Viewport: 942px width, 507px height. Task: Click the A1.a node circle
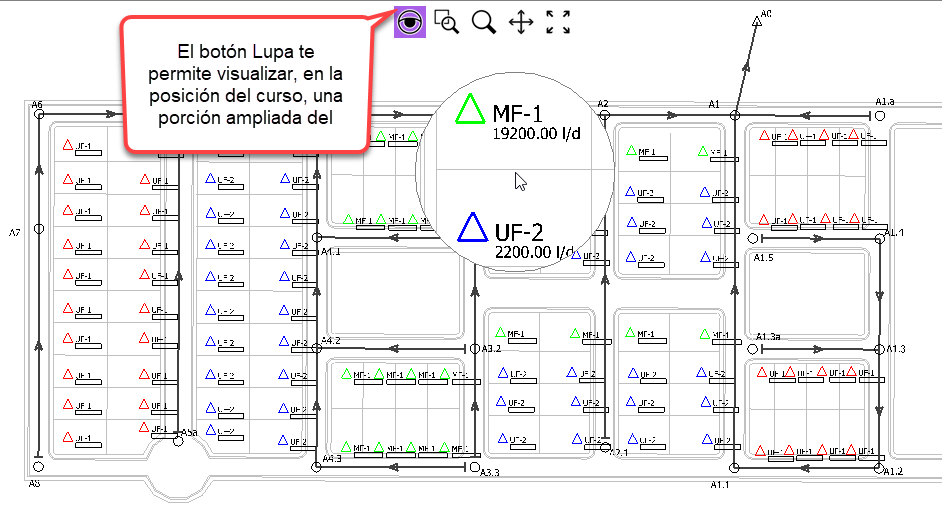point(880,115)
